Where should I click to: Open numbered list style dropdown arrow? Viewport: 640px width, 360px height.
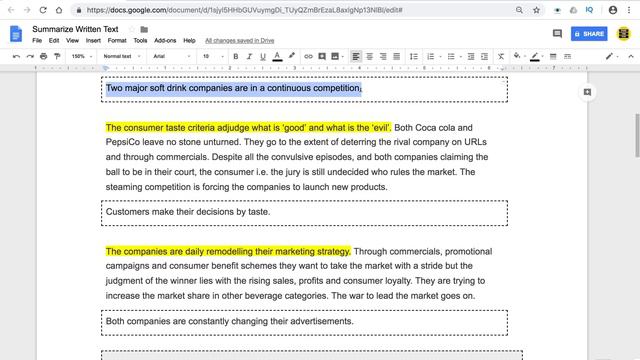[440, 57]
